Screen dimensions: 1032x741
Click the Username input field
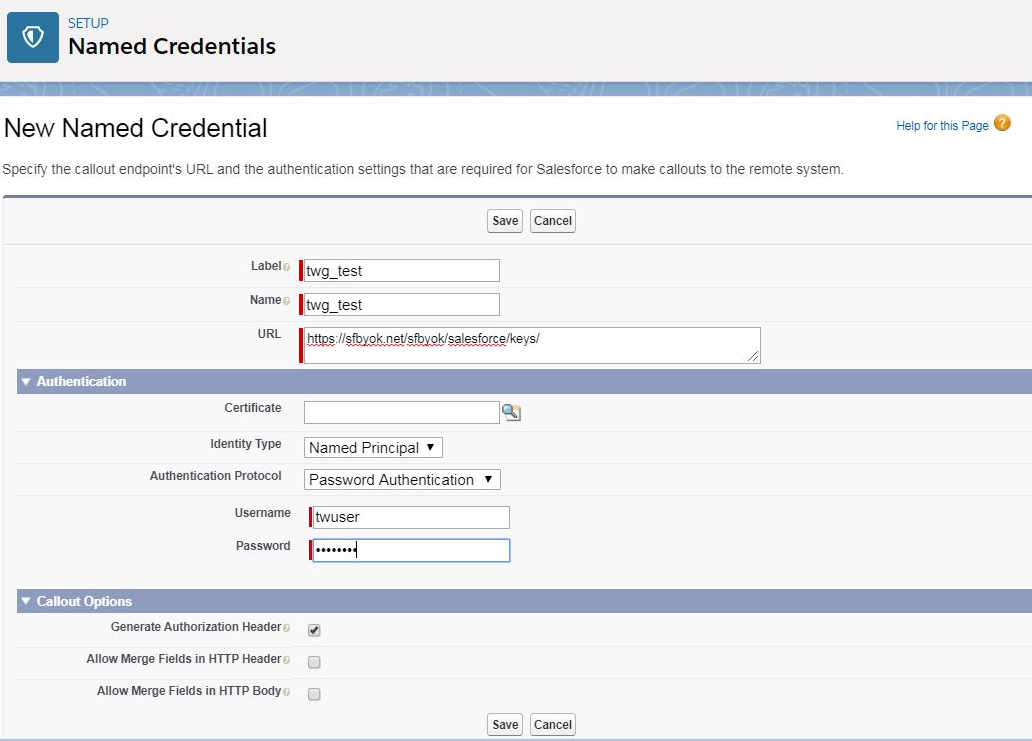coord(411,517)
